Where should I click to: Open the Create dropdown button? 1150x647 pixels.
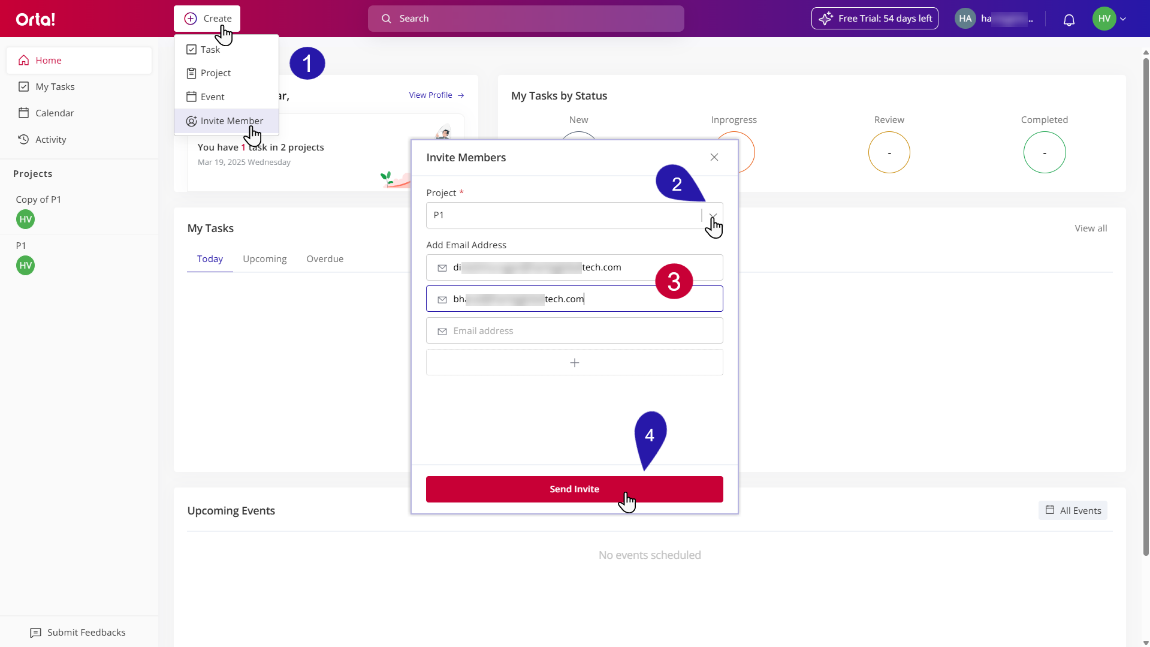click(207, 19)
